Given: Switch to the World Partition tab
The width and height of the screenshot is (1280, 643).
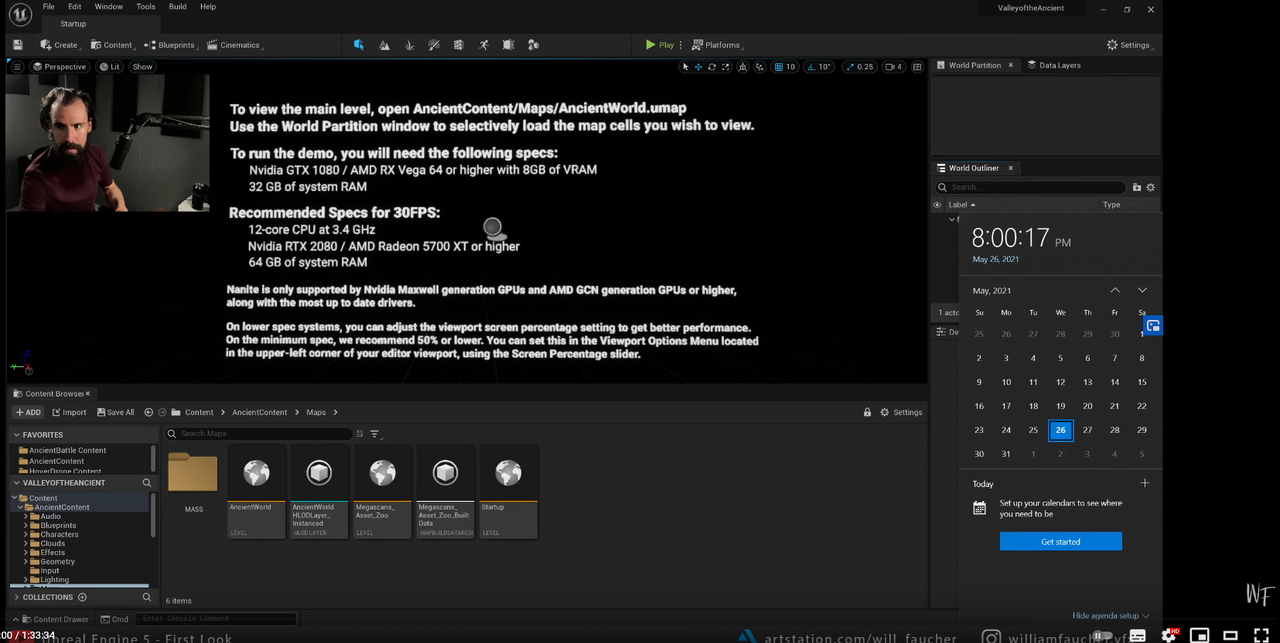Looking at the screenshot, I should [x=974, y=65].
